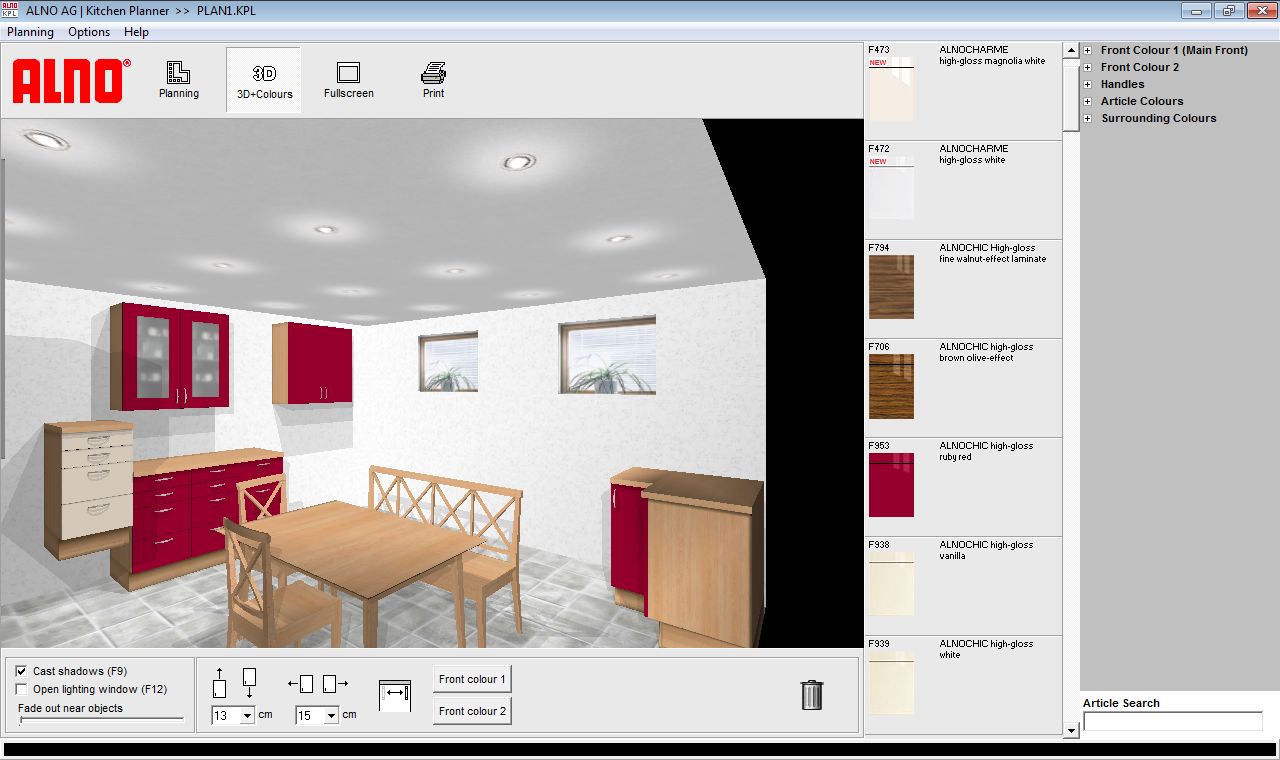Select Article Colours tree label
This screenshot has height=760, width=1280.
(1142, 101)
